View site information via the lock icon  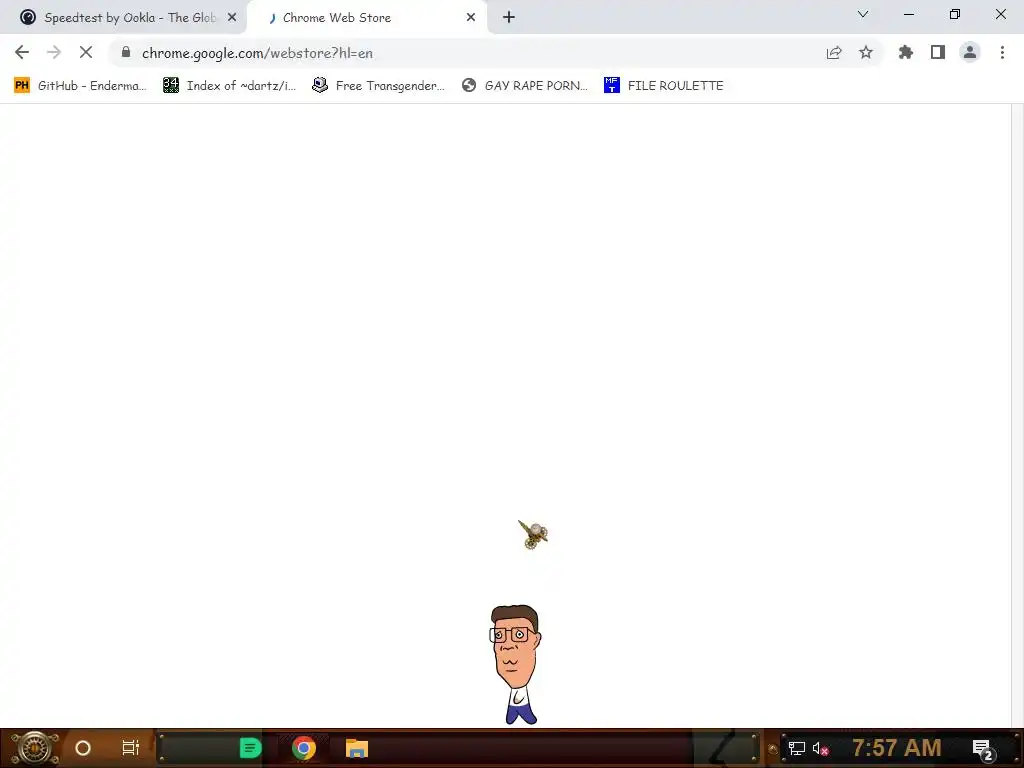click(126, 52)
